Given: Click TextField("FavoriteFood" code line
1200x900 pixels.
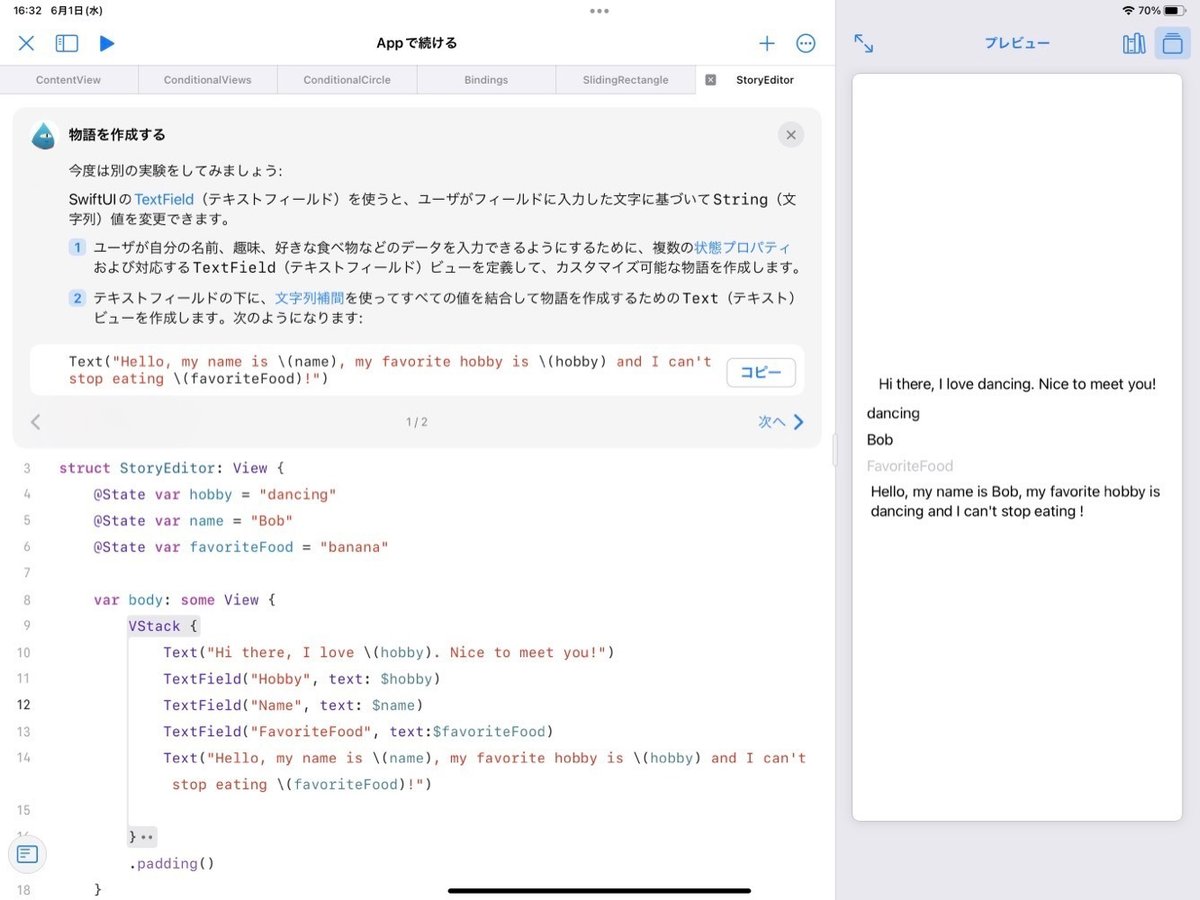Looking at the screenshot, I should (358, 732).
